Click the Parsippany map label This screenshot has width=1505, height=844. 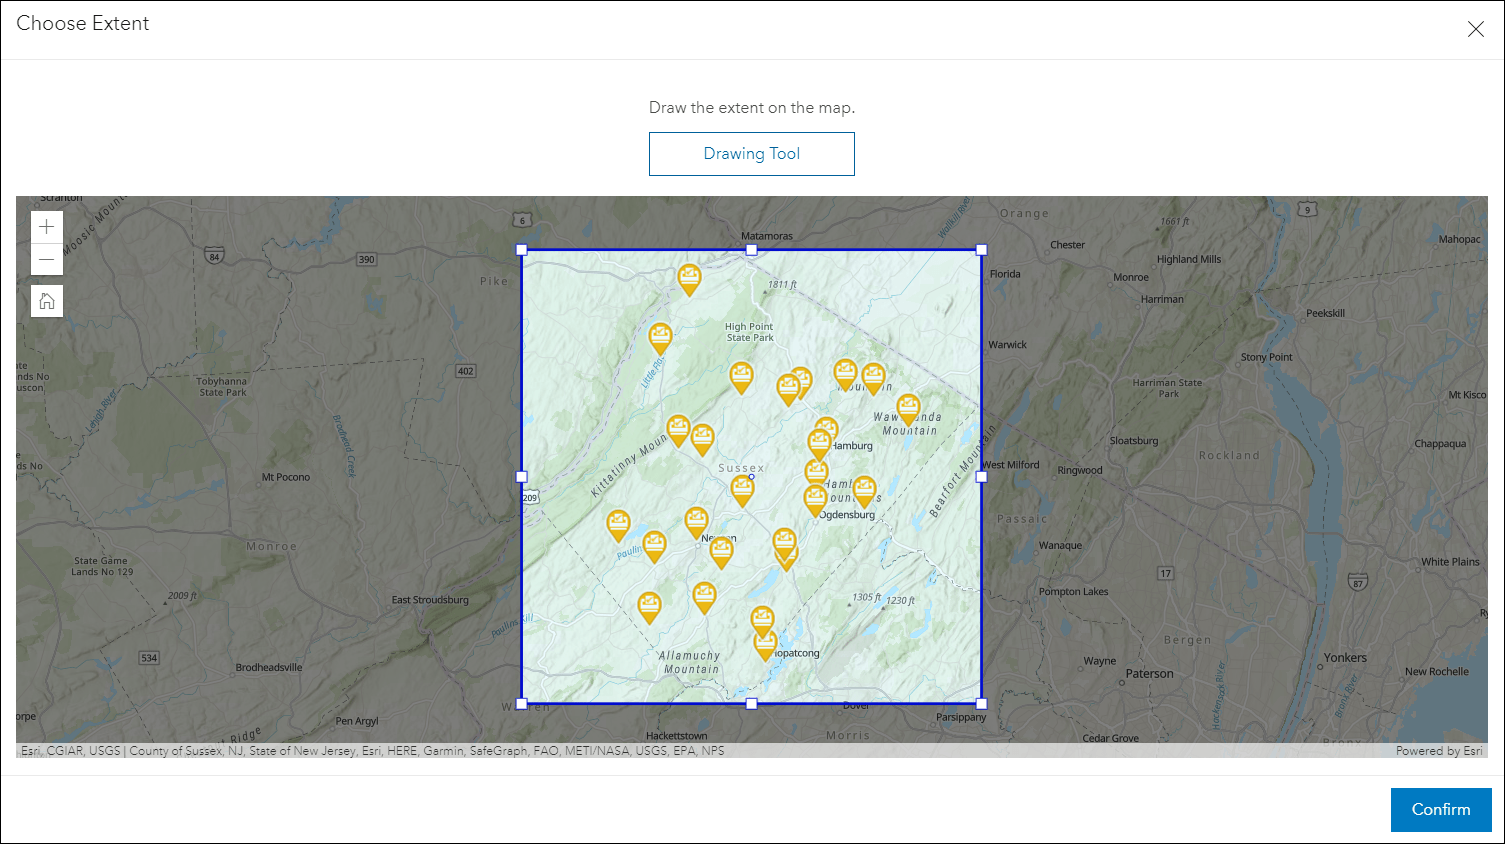click(x=961, y=717)
